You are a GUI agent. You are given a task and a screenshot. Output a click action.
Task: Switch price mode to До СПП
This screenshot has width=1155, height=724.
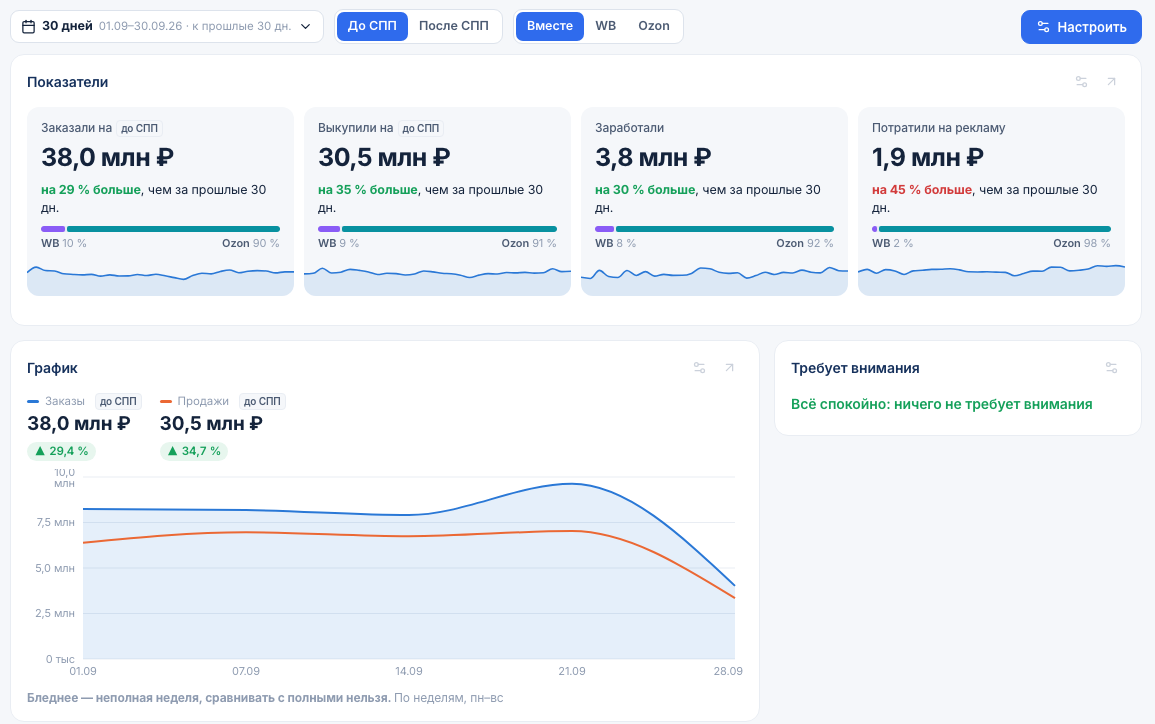pos(372,26)
